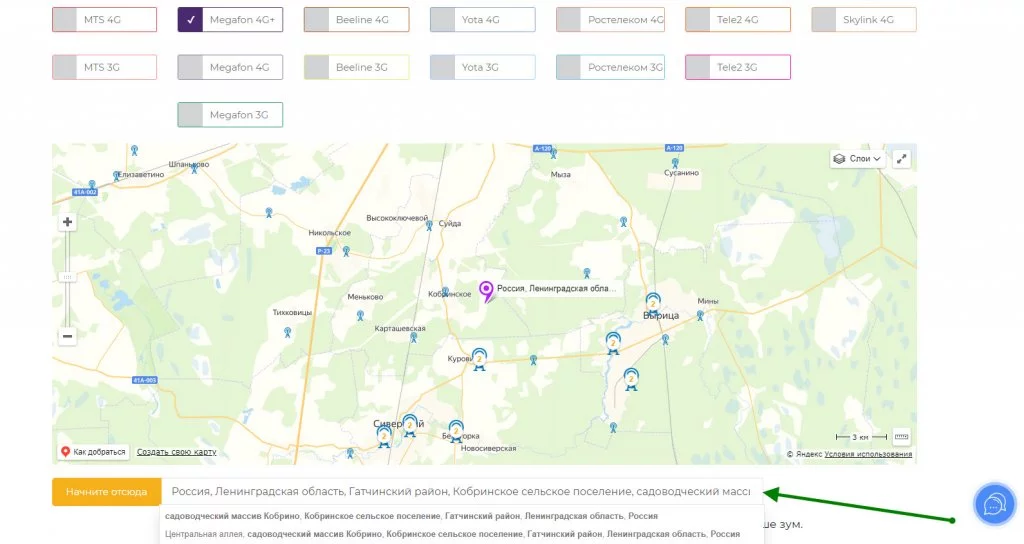Click the tower cluster marker in Вырица

coord(652,304)
